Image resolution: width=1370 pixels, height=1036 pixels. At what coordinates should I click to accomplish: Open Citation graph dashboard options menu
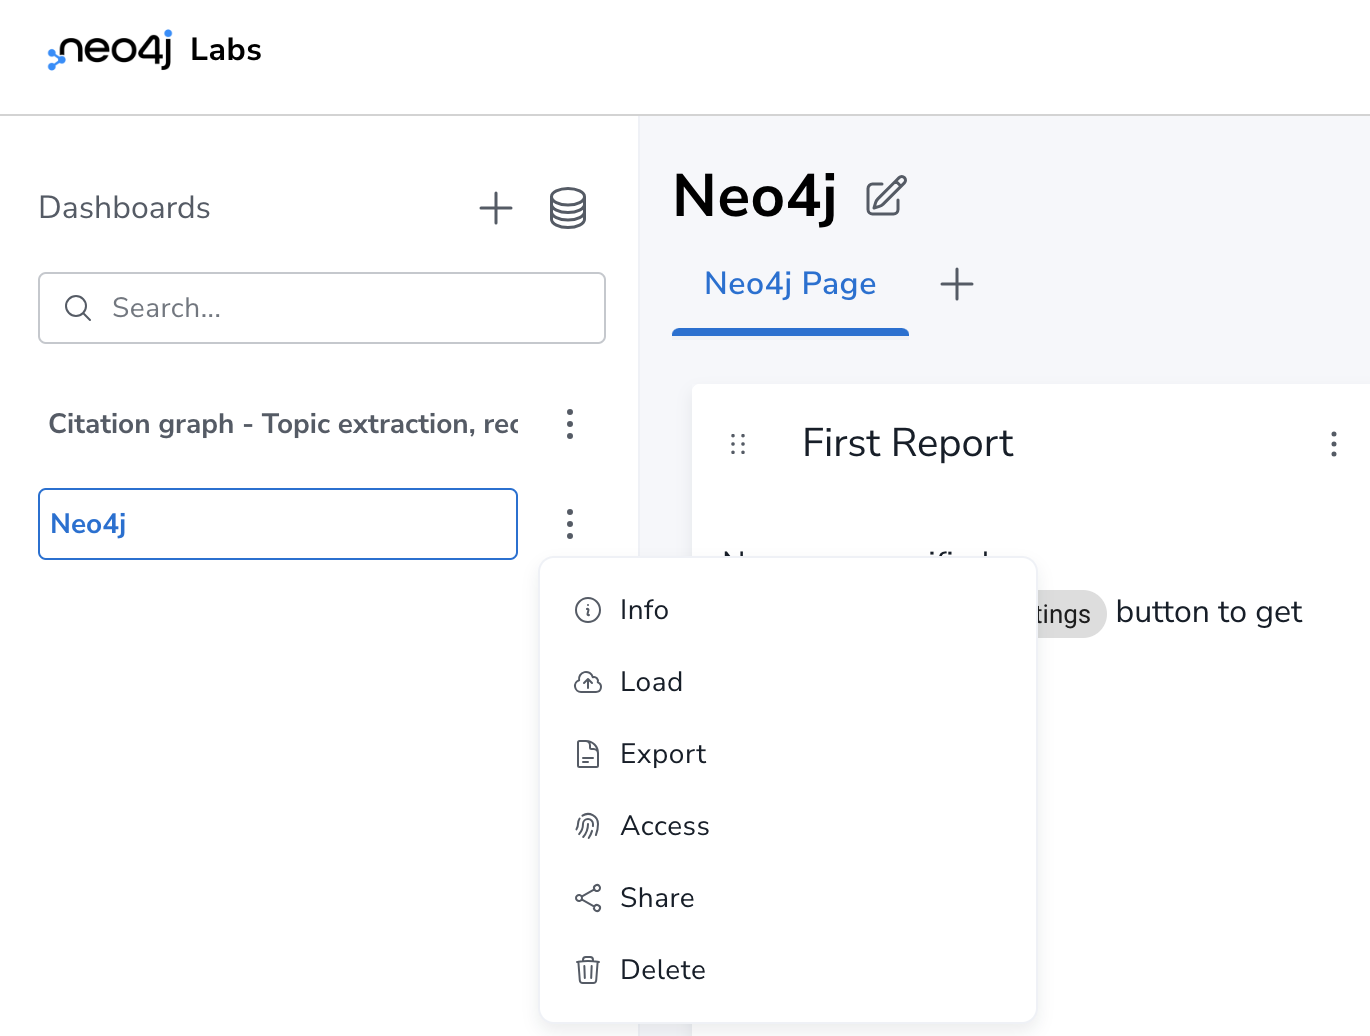click(570, 424)
